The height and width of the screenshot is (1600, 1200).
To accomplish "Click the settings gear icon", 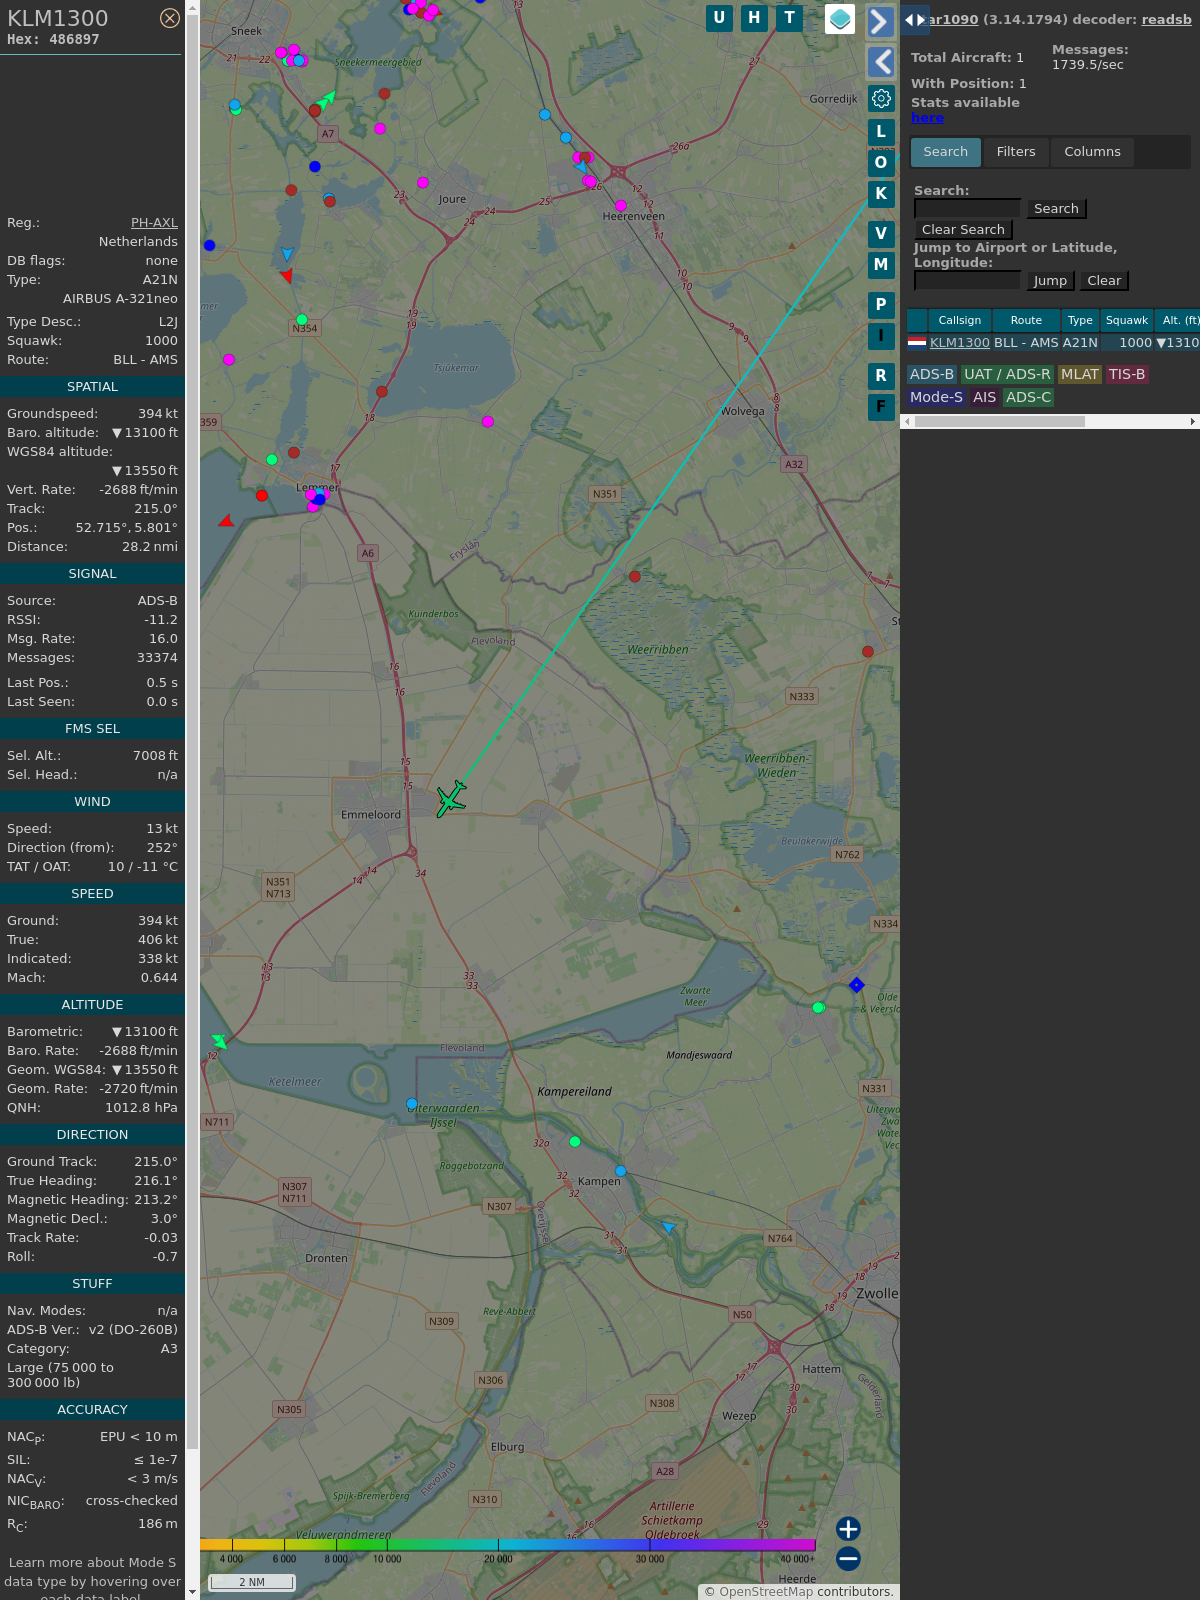I will point(881,98).
